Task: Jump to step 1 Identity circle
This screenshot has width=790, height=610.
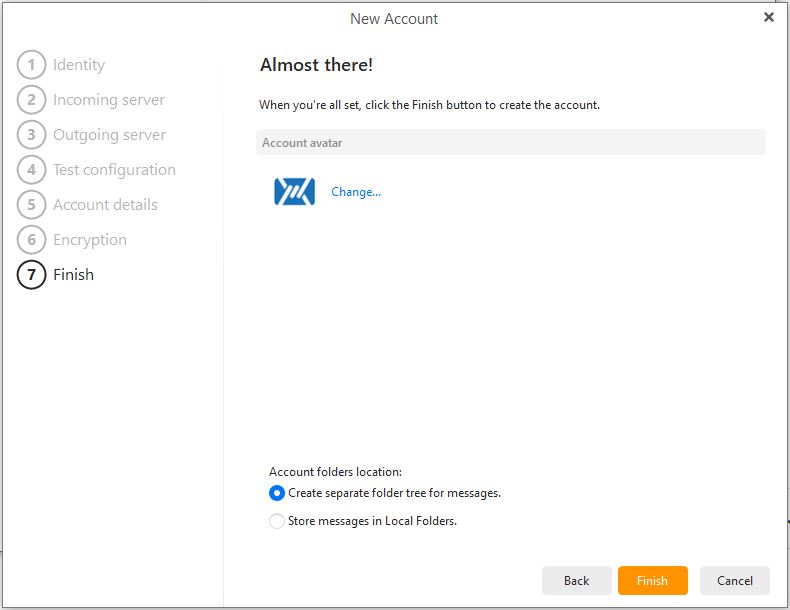Action: (31, 64)
